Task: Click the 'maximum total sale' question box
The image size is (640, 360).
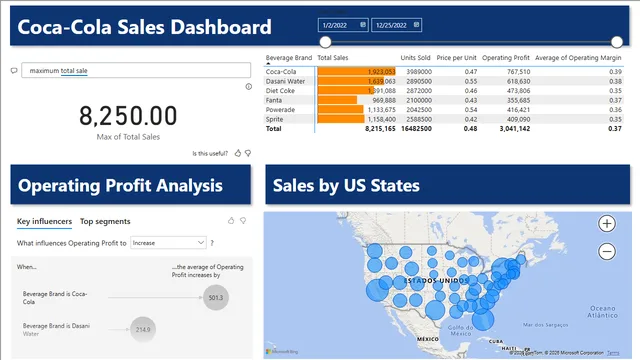Action: click(x=136, y=70)
